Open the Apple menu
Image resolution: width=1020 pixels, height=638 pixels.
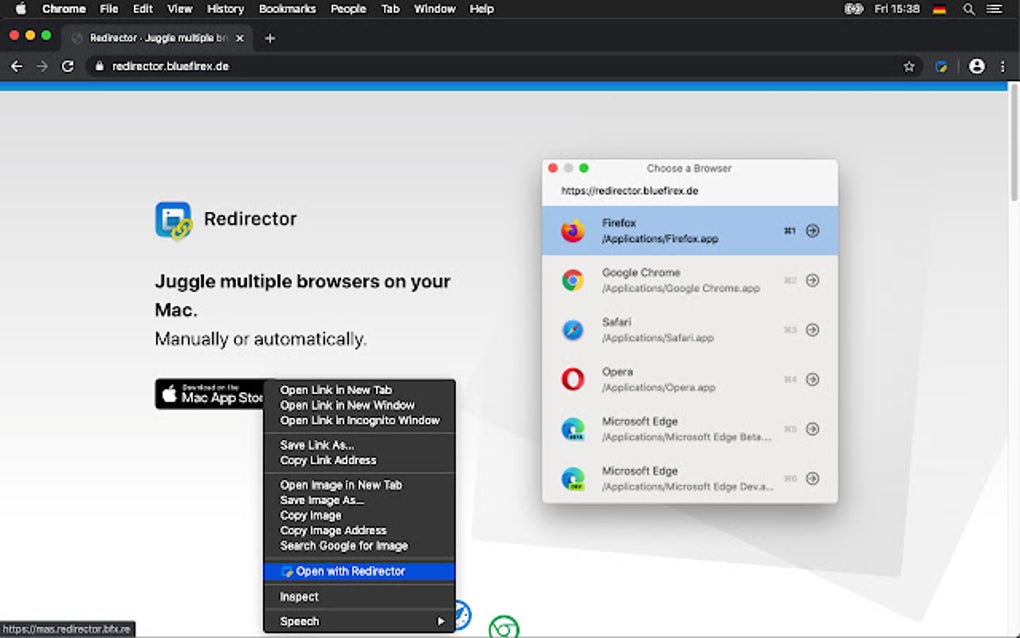tap(20, 9)
